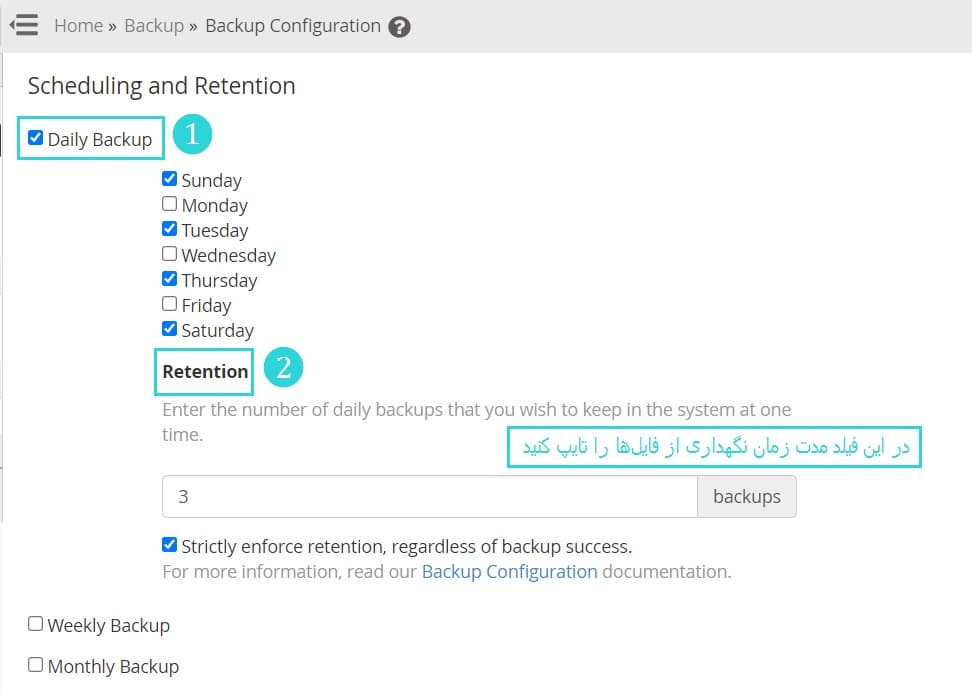Viewport: 972px width, 694px height.
Task: Enable the Monthly Backup checkbox
Action: click(x=35, y=664)
